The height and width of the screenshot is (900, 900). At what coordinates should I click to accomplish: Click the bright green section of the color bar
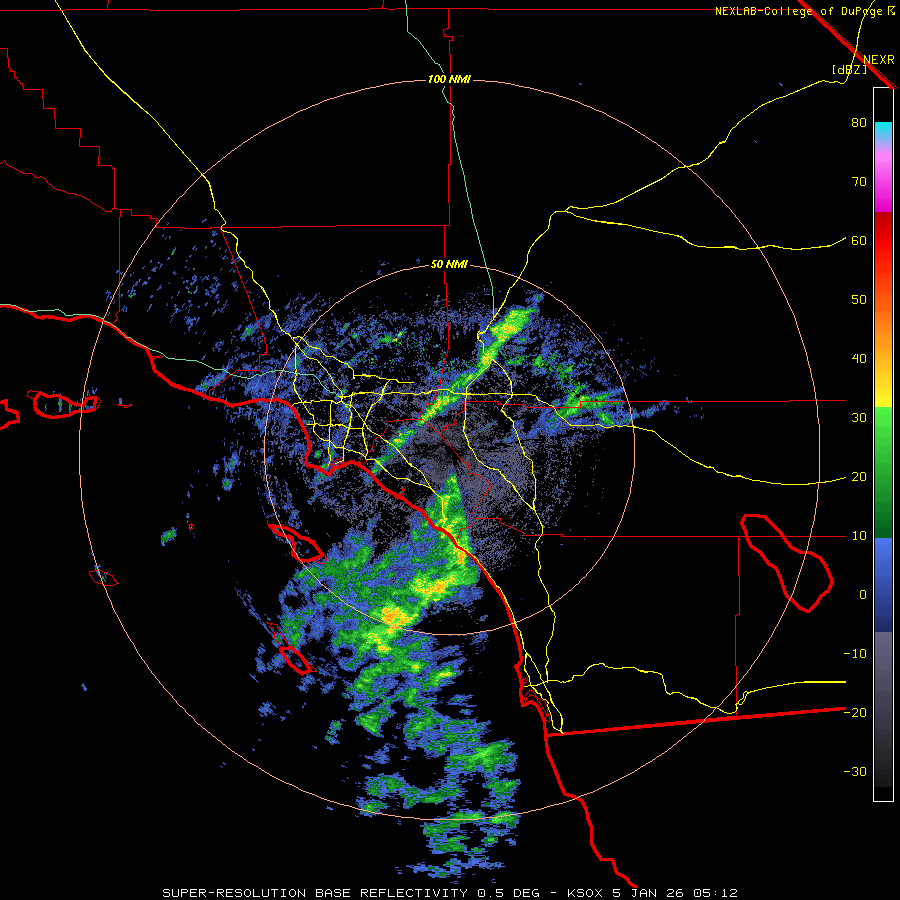[883, 430]
